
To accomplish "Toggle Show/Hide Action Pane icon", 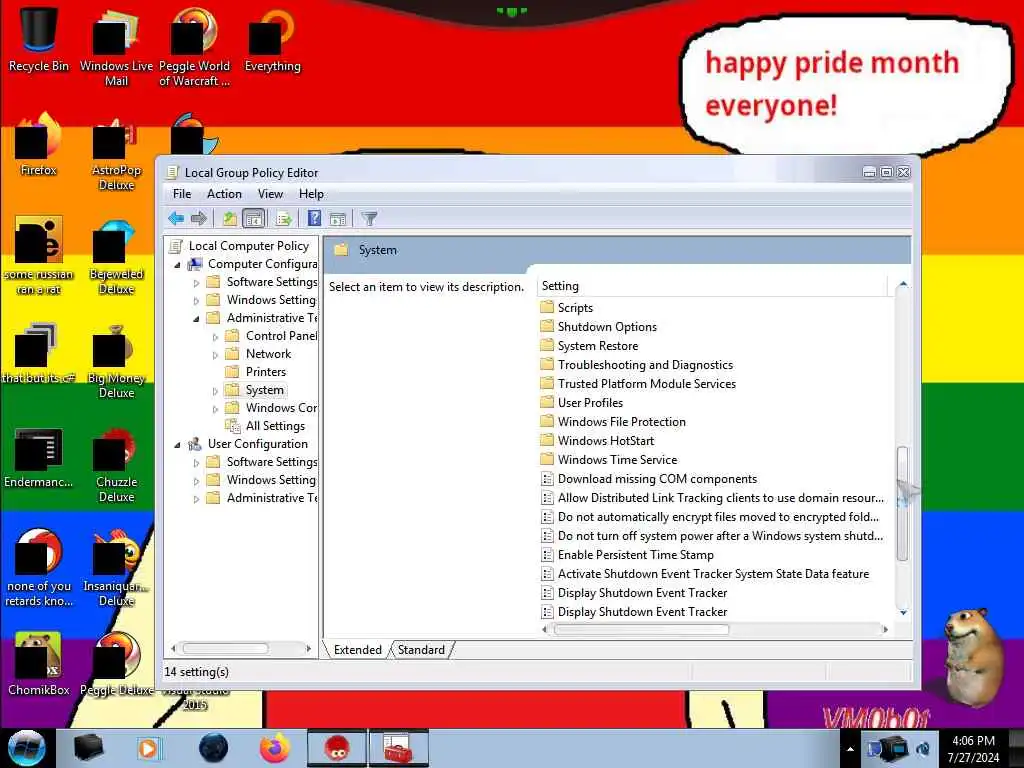I will 338,218.
